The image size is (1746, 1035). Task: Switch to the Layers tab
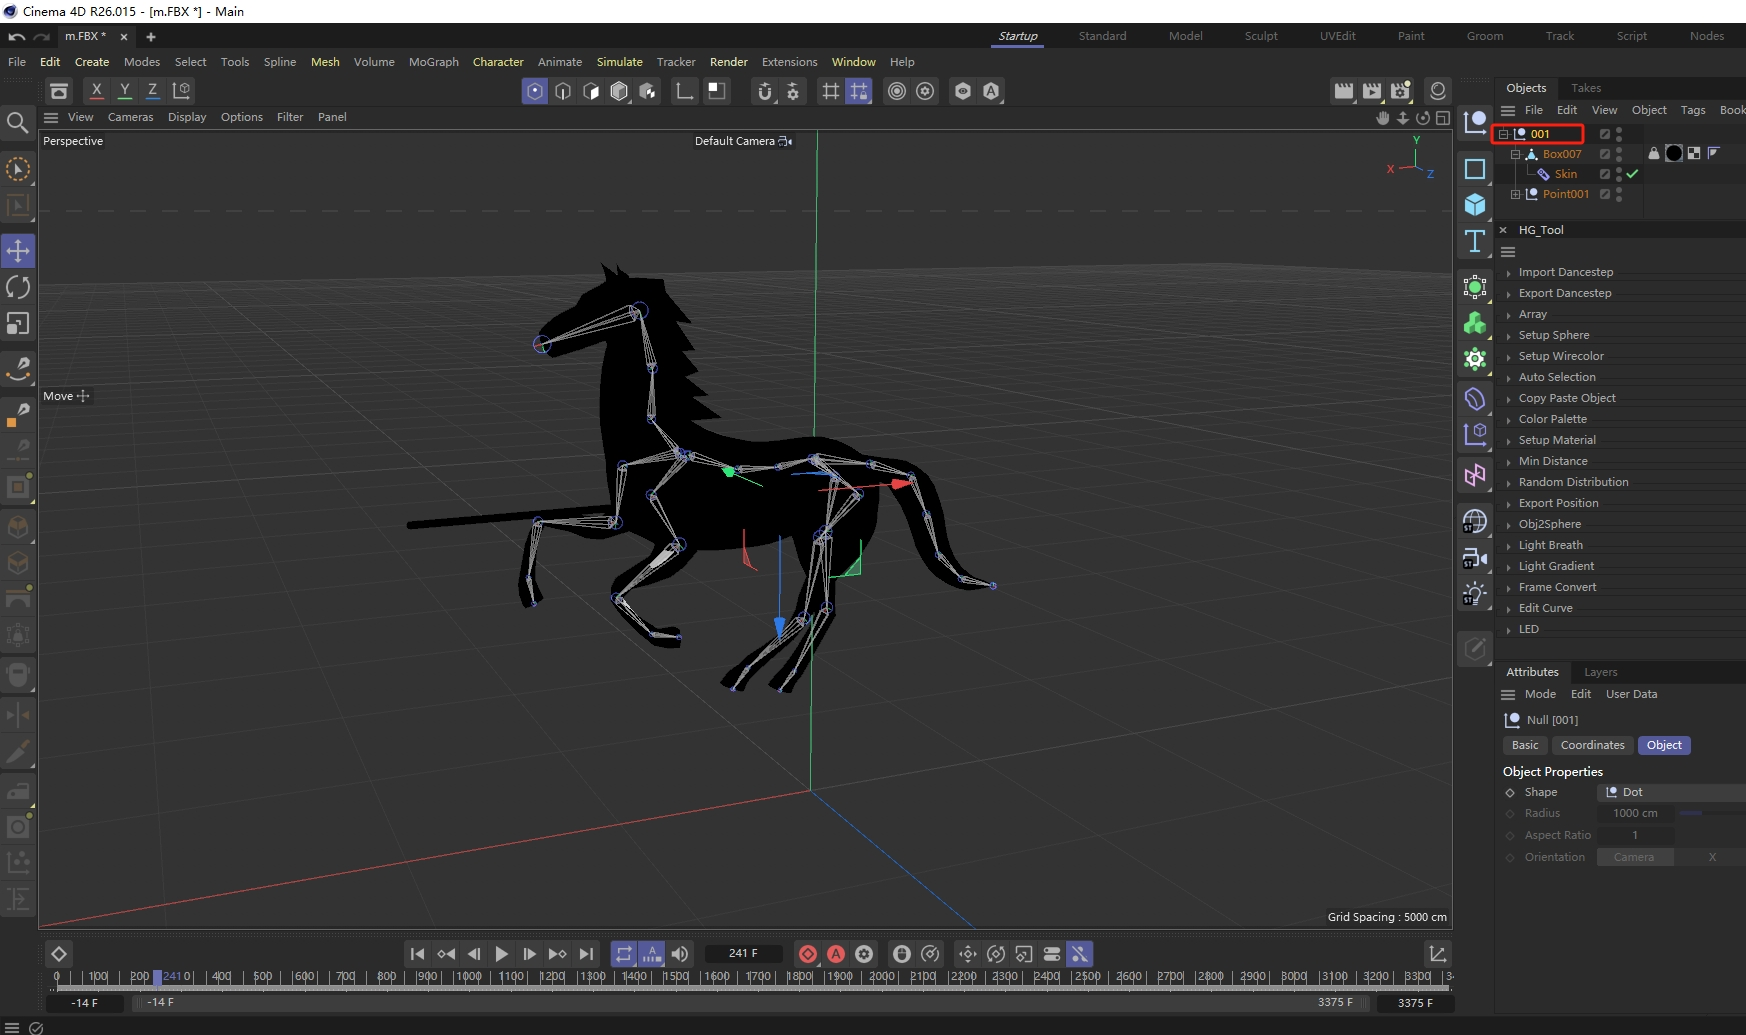pyautogui.click(x=1600, y=672)
